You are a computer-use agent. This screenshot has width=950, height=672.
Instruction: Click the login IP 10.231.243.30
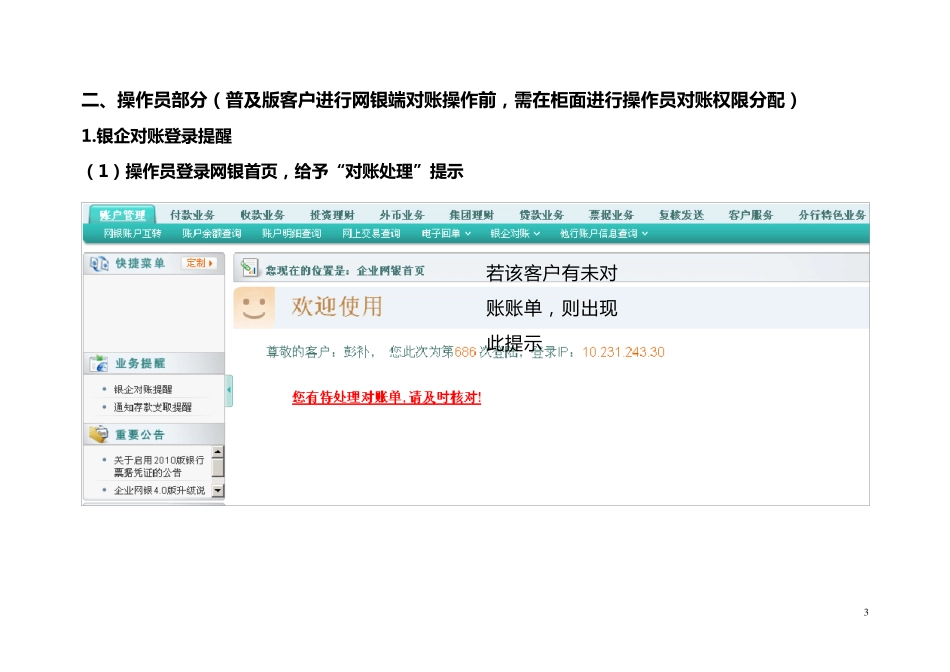point(623,352)
